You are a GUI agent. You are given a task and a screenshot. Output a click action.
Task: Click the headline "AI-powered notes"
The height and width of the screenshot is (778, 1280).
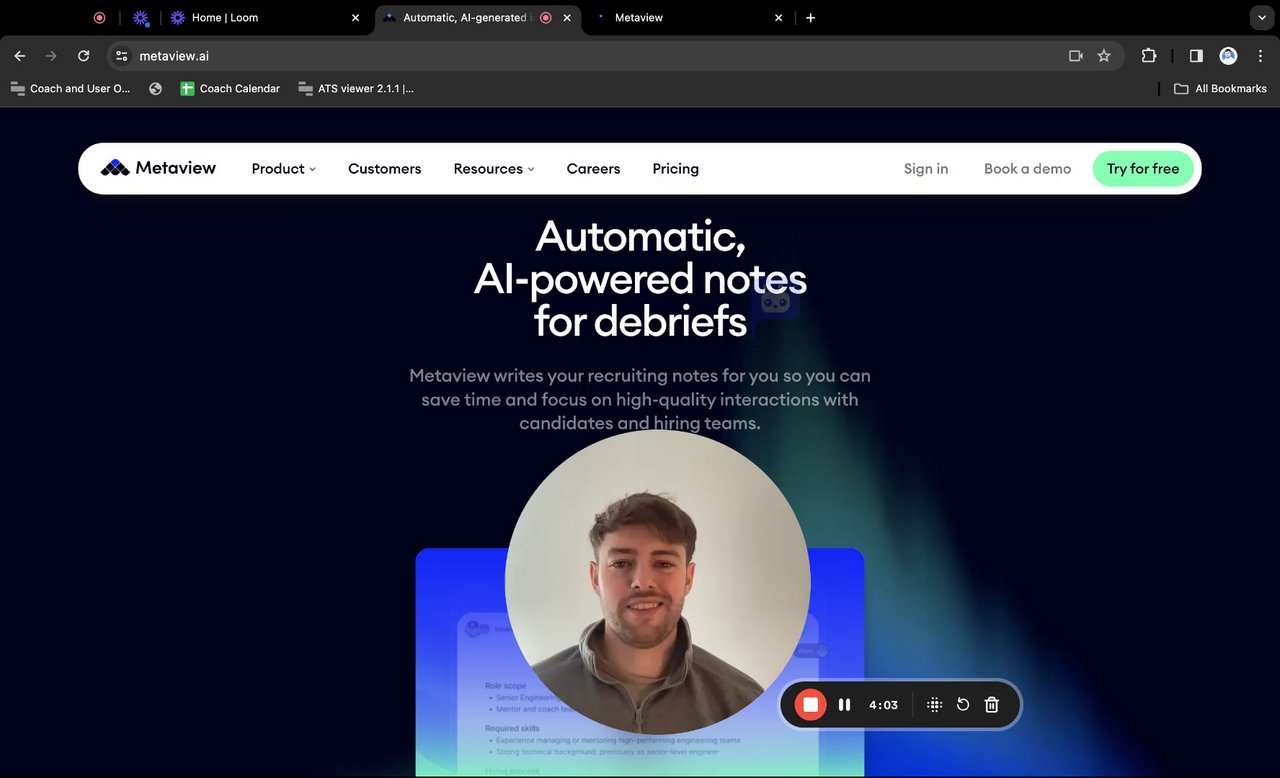pyautogui.click(x=640, y=279)
